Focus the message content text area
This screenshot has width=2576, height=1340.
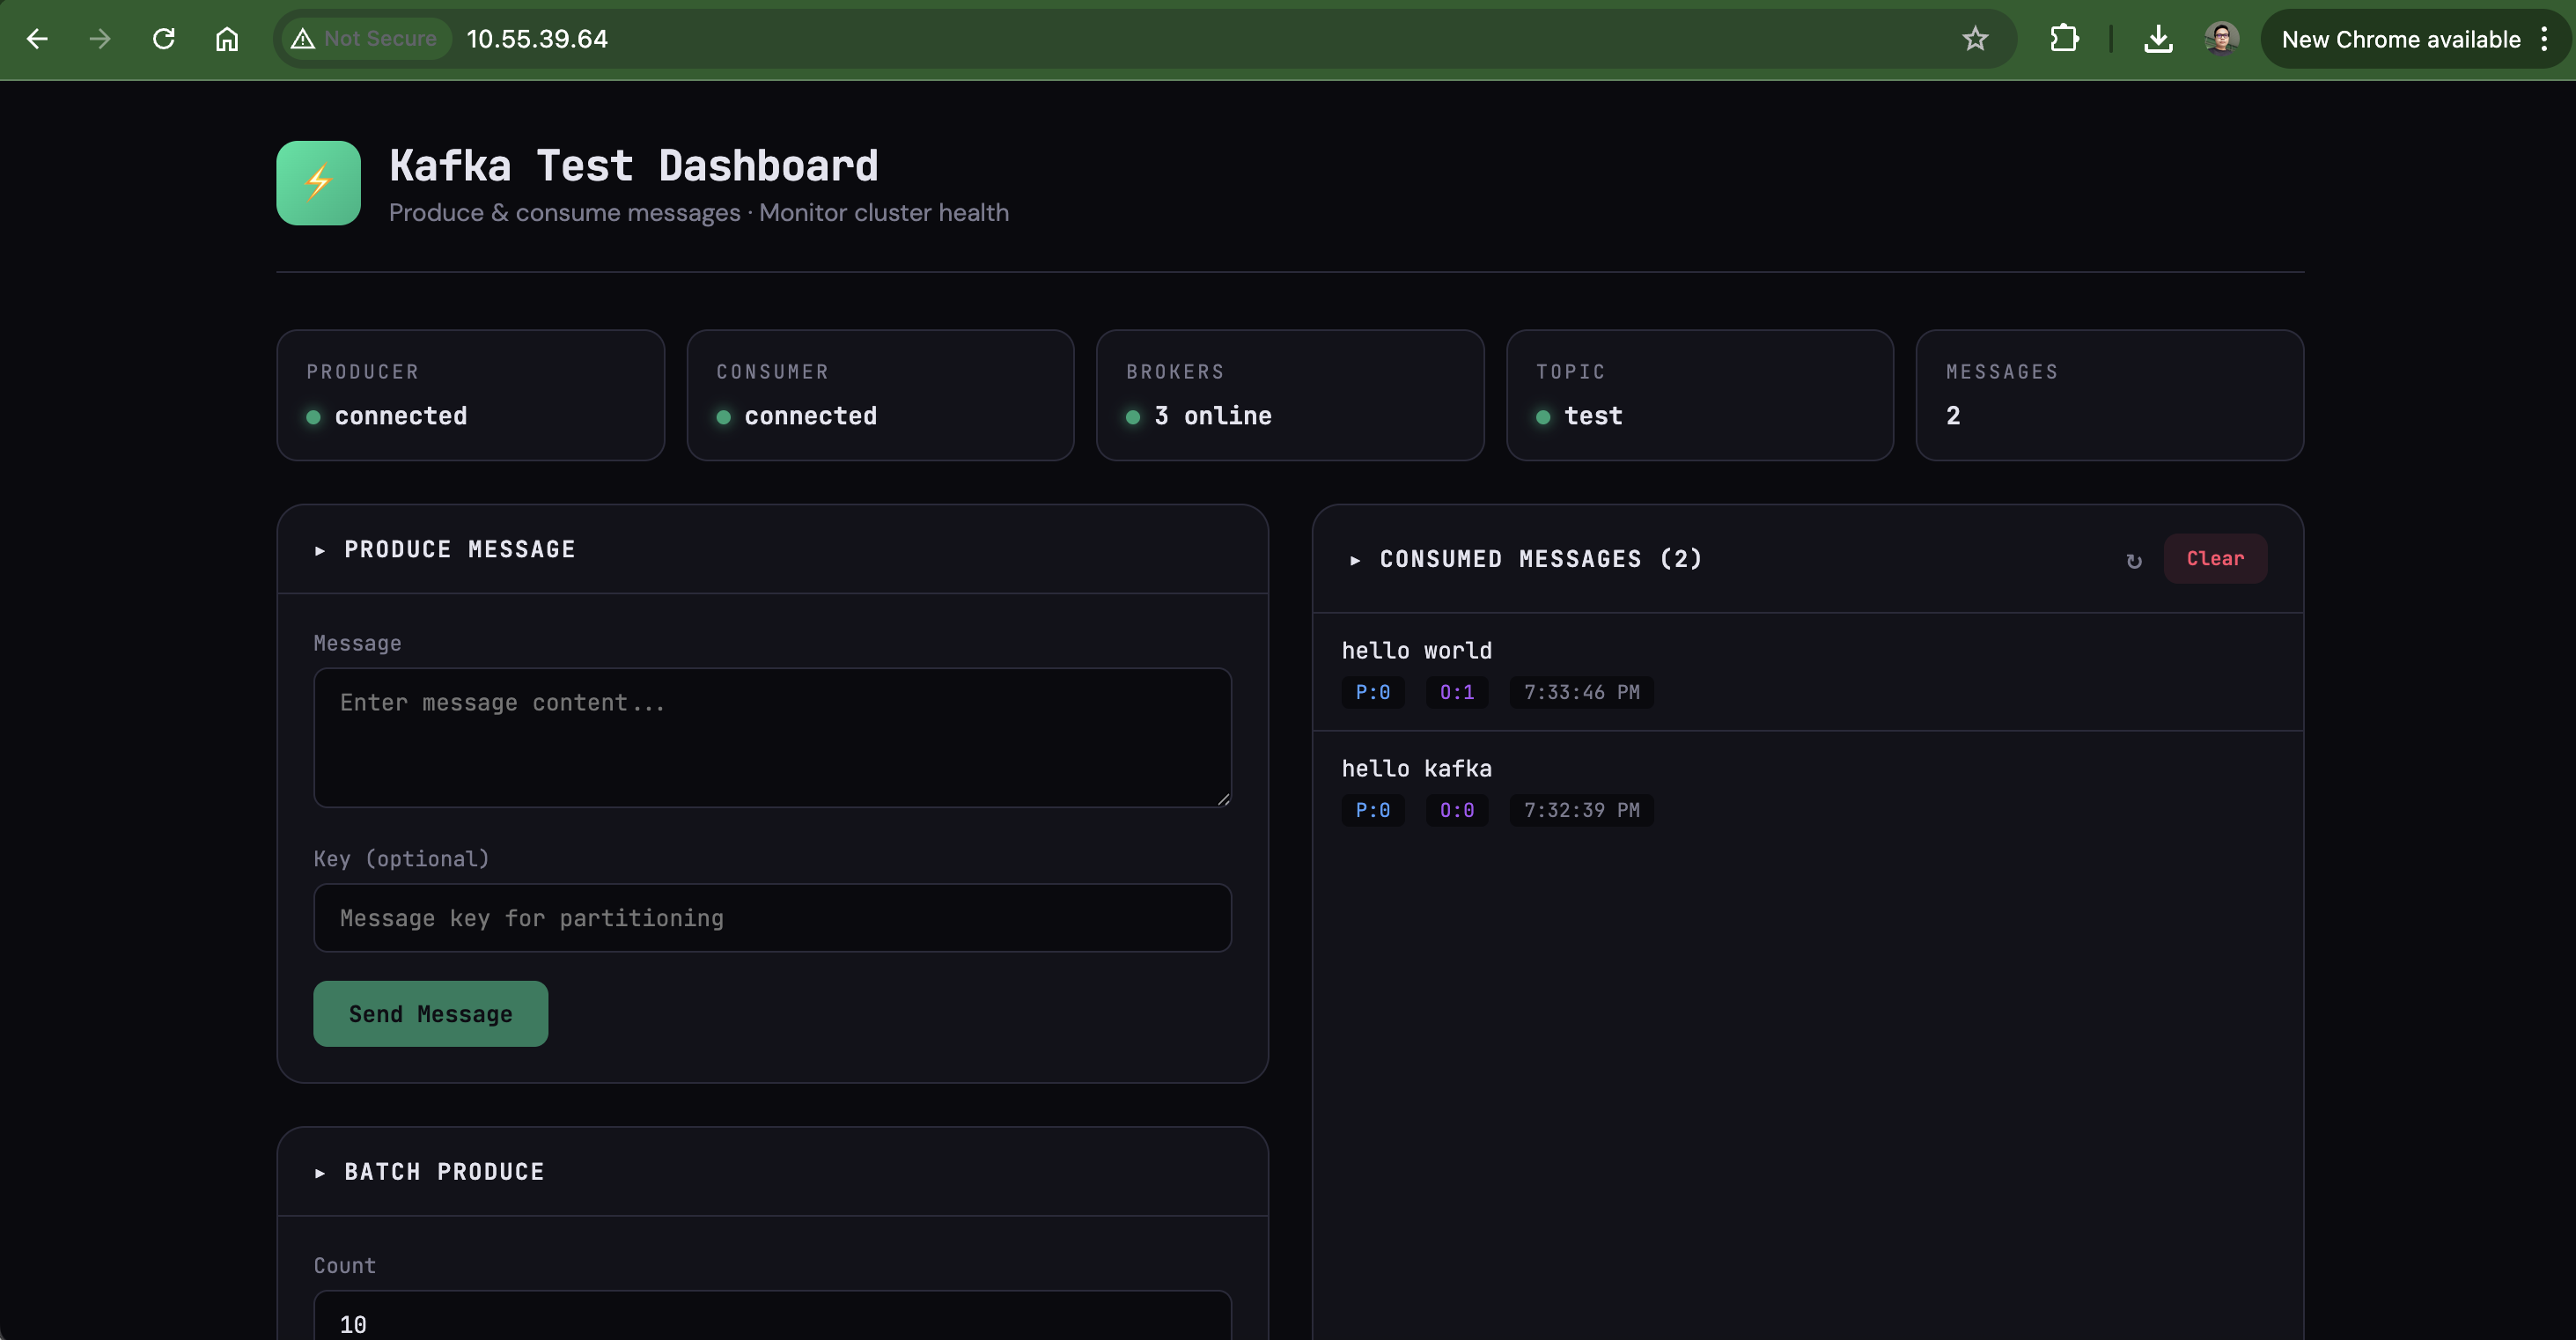(772, 737)
